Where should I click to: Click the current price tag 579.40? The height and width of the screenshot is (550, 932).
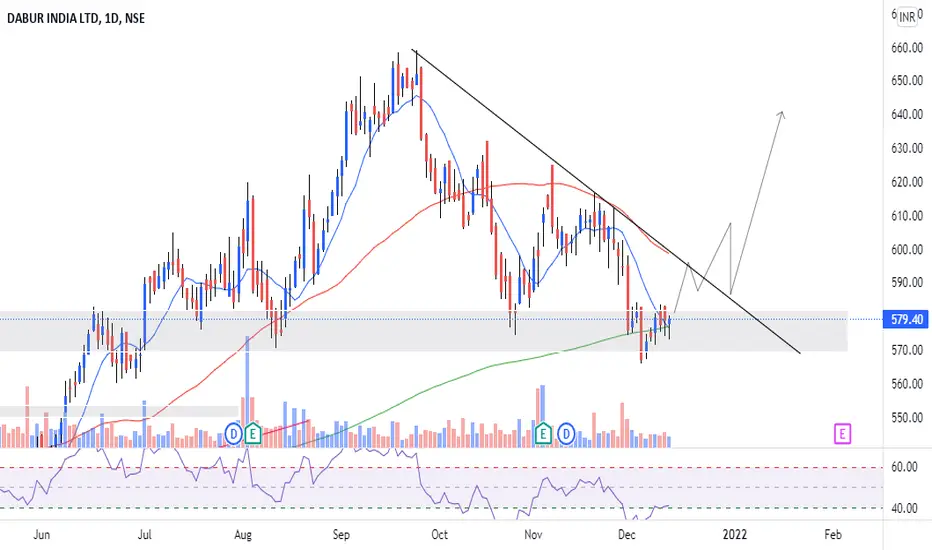[906, 320]
